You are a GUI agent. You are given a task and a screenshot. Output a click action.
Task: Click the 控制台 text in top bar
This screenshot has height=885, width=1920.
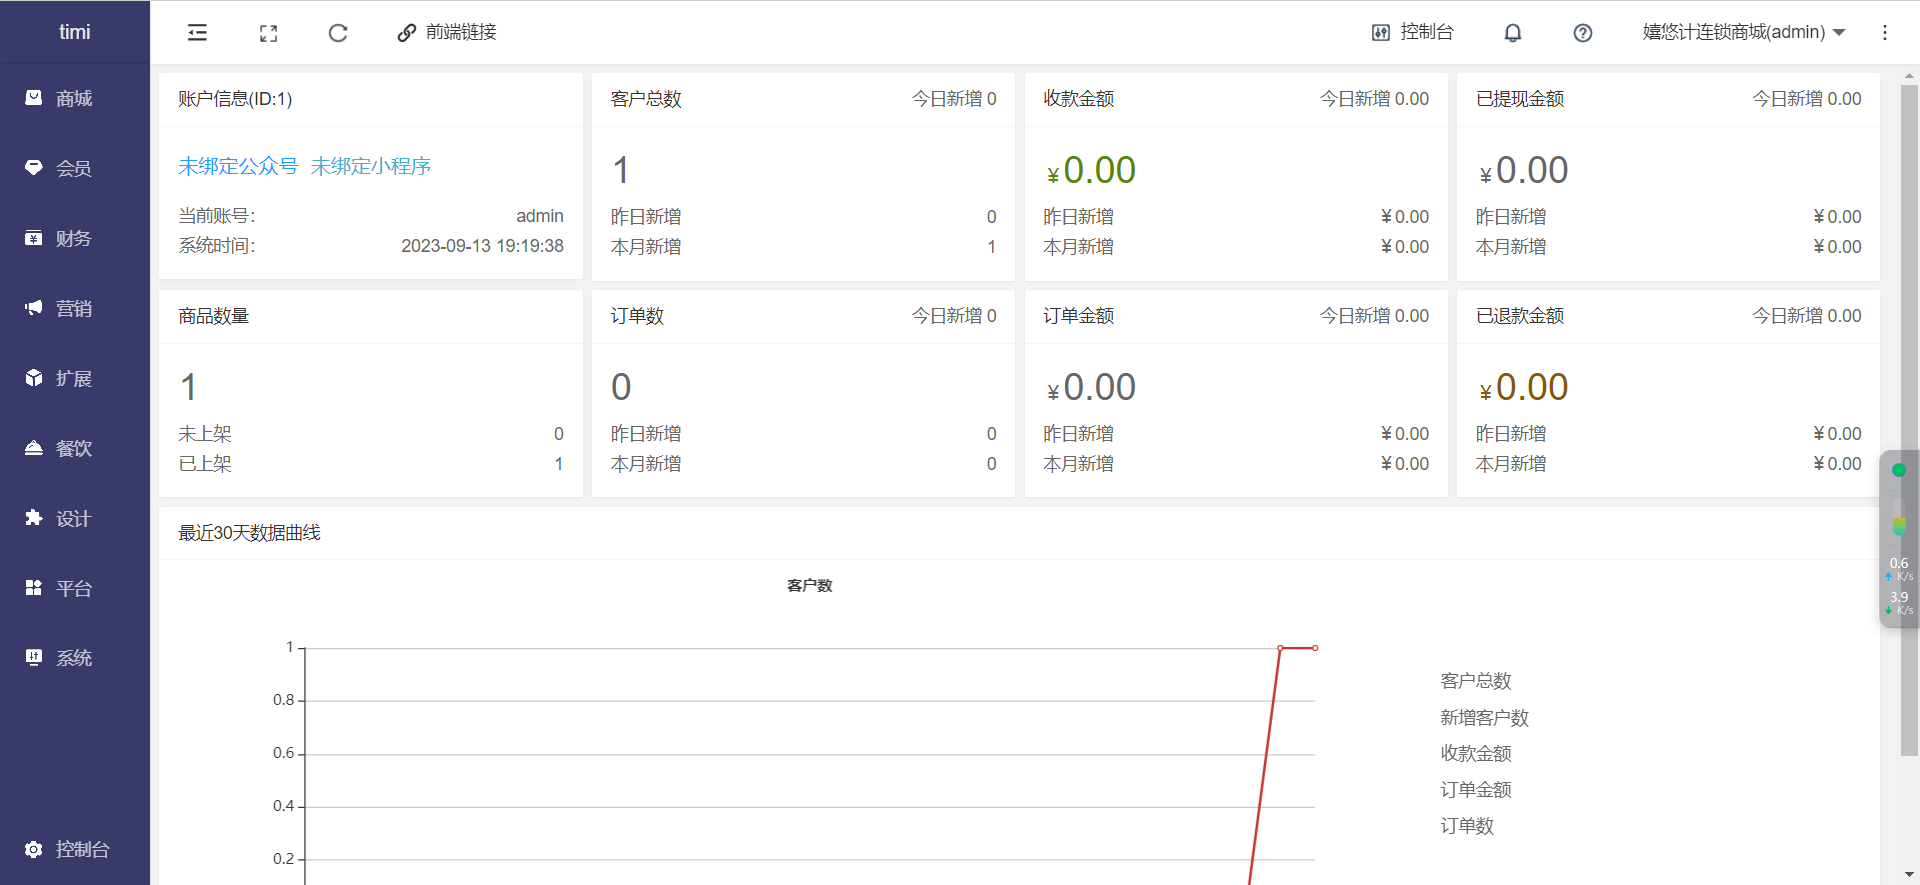(x=1427, y=32)
